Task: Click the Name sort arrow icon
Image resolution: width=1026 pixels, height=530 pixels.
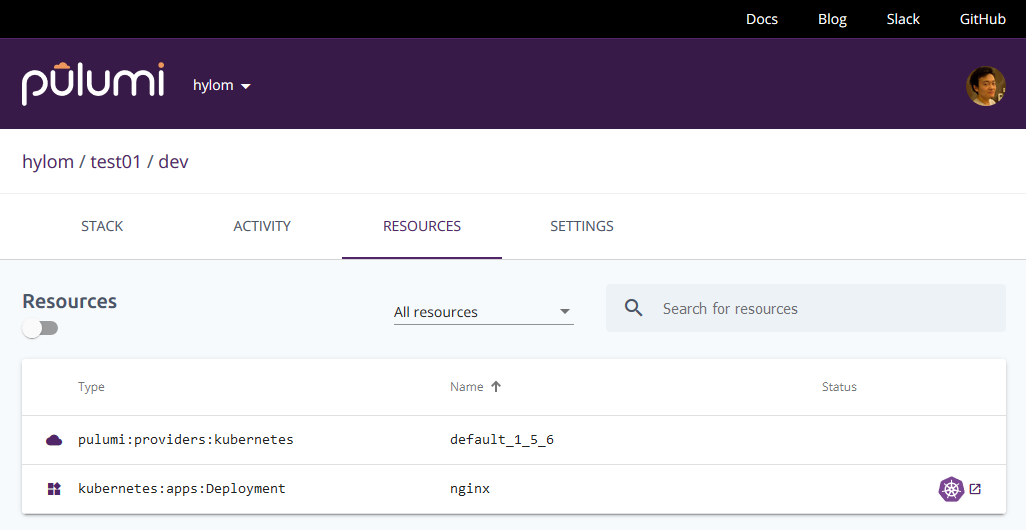Action: tap(496, 387)
